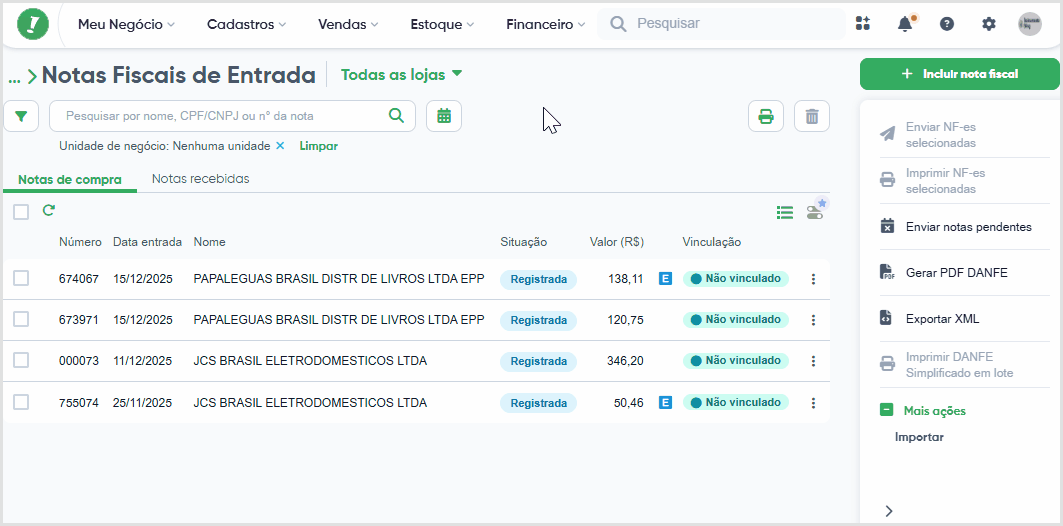Viewport: 1063px width, 526px height.
Task: Open the help question mark icon
Action: coord(947,24)
